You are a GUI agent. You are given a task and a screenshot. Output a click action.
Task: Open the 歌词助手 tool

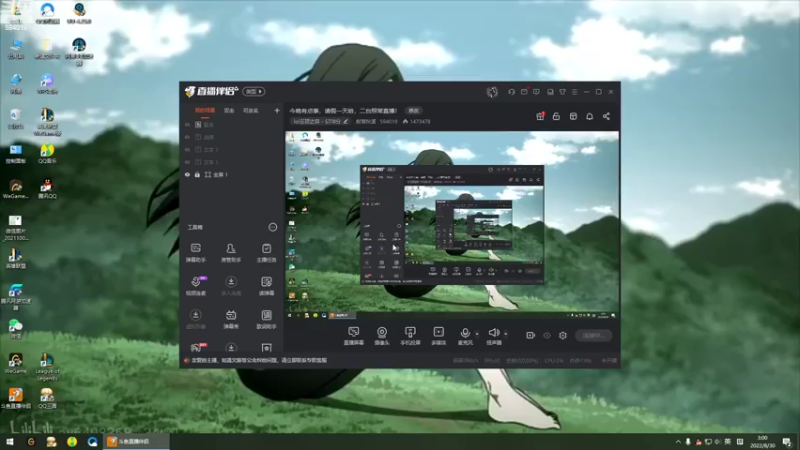[x=266, y=319]
